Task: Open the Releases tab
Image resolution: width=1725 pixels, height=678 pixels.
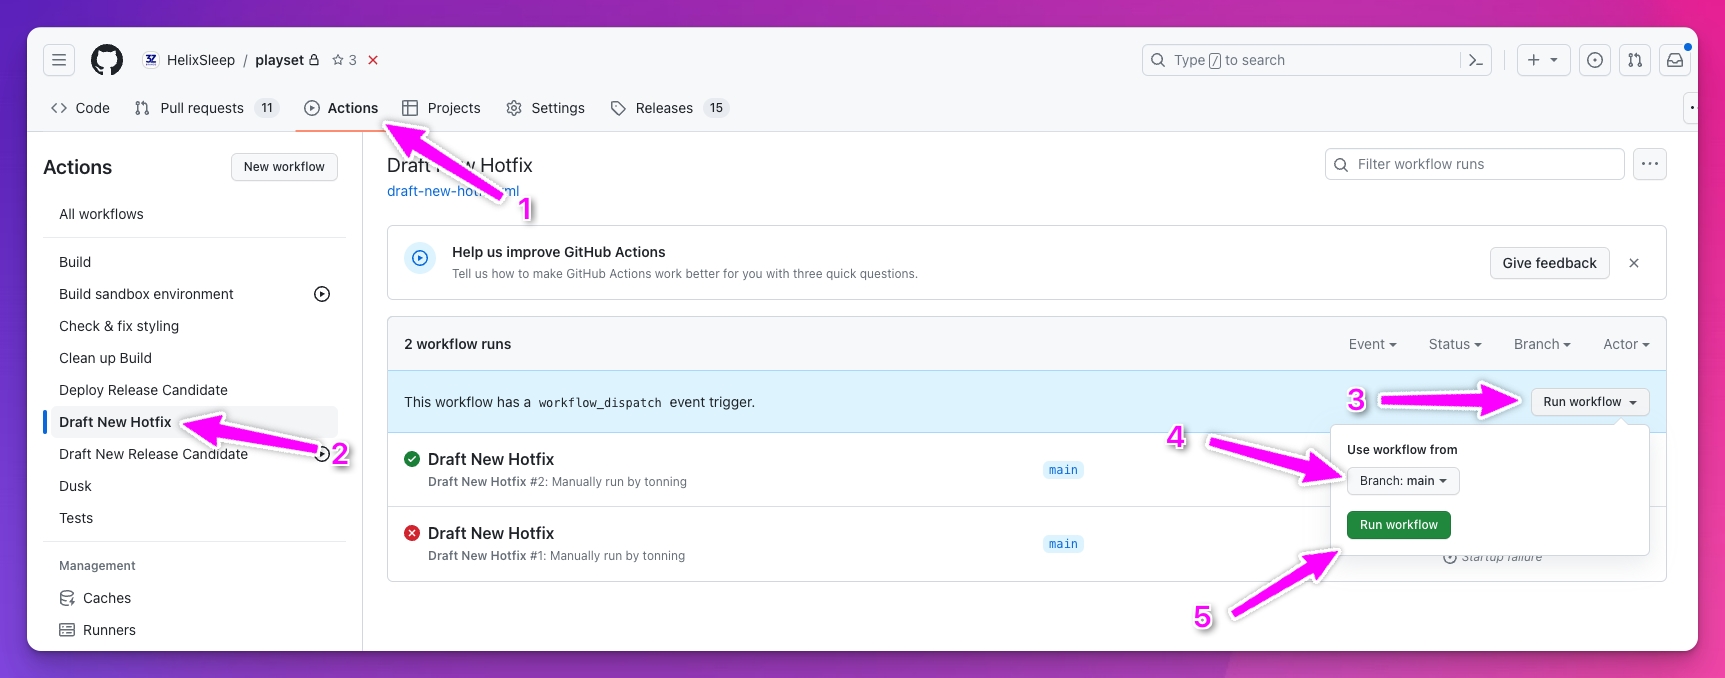Action: click(x=664, y=108)
